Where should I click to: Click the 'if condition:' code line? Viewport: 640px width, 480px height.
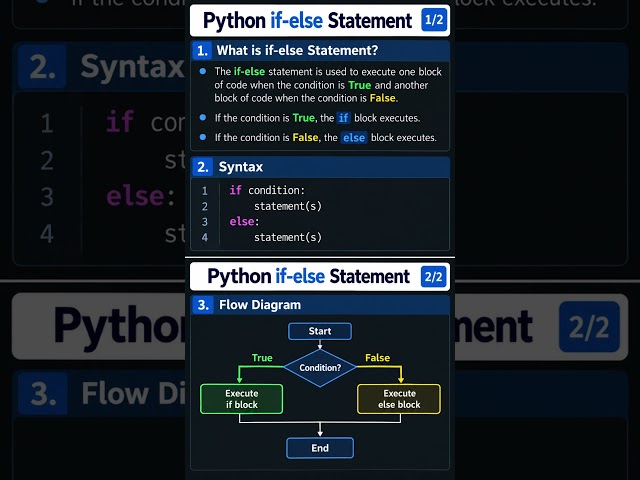pyautogui.click(x=267, y=190)
